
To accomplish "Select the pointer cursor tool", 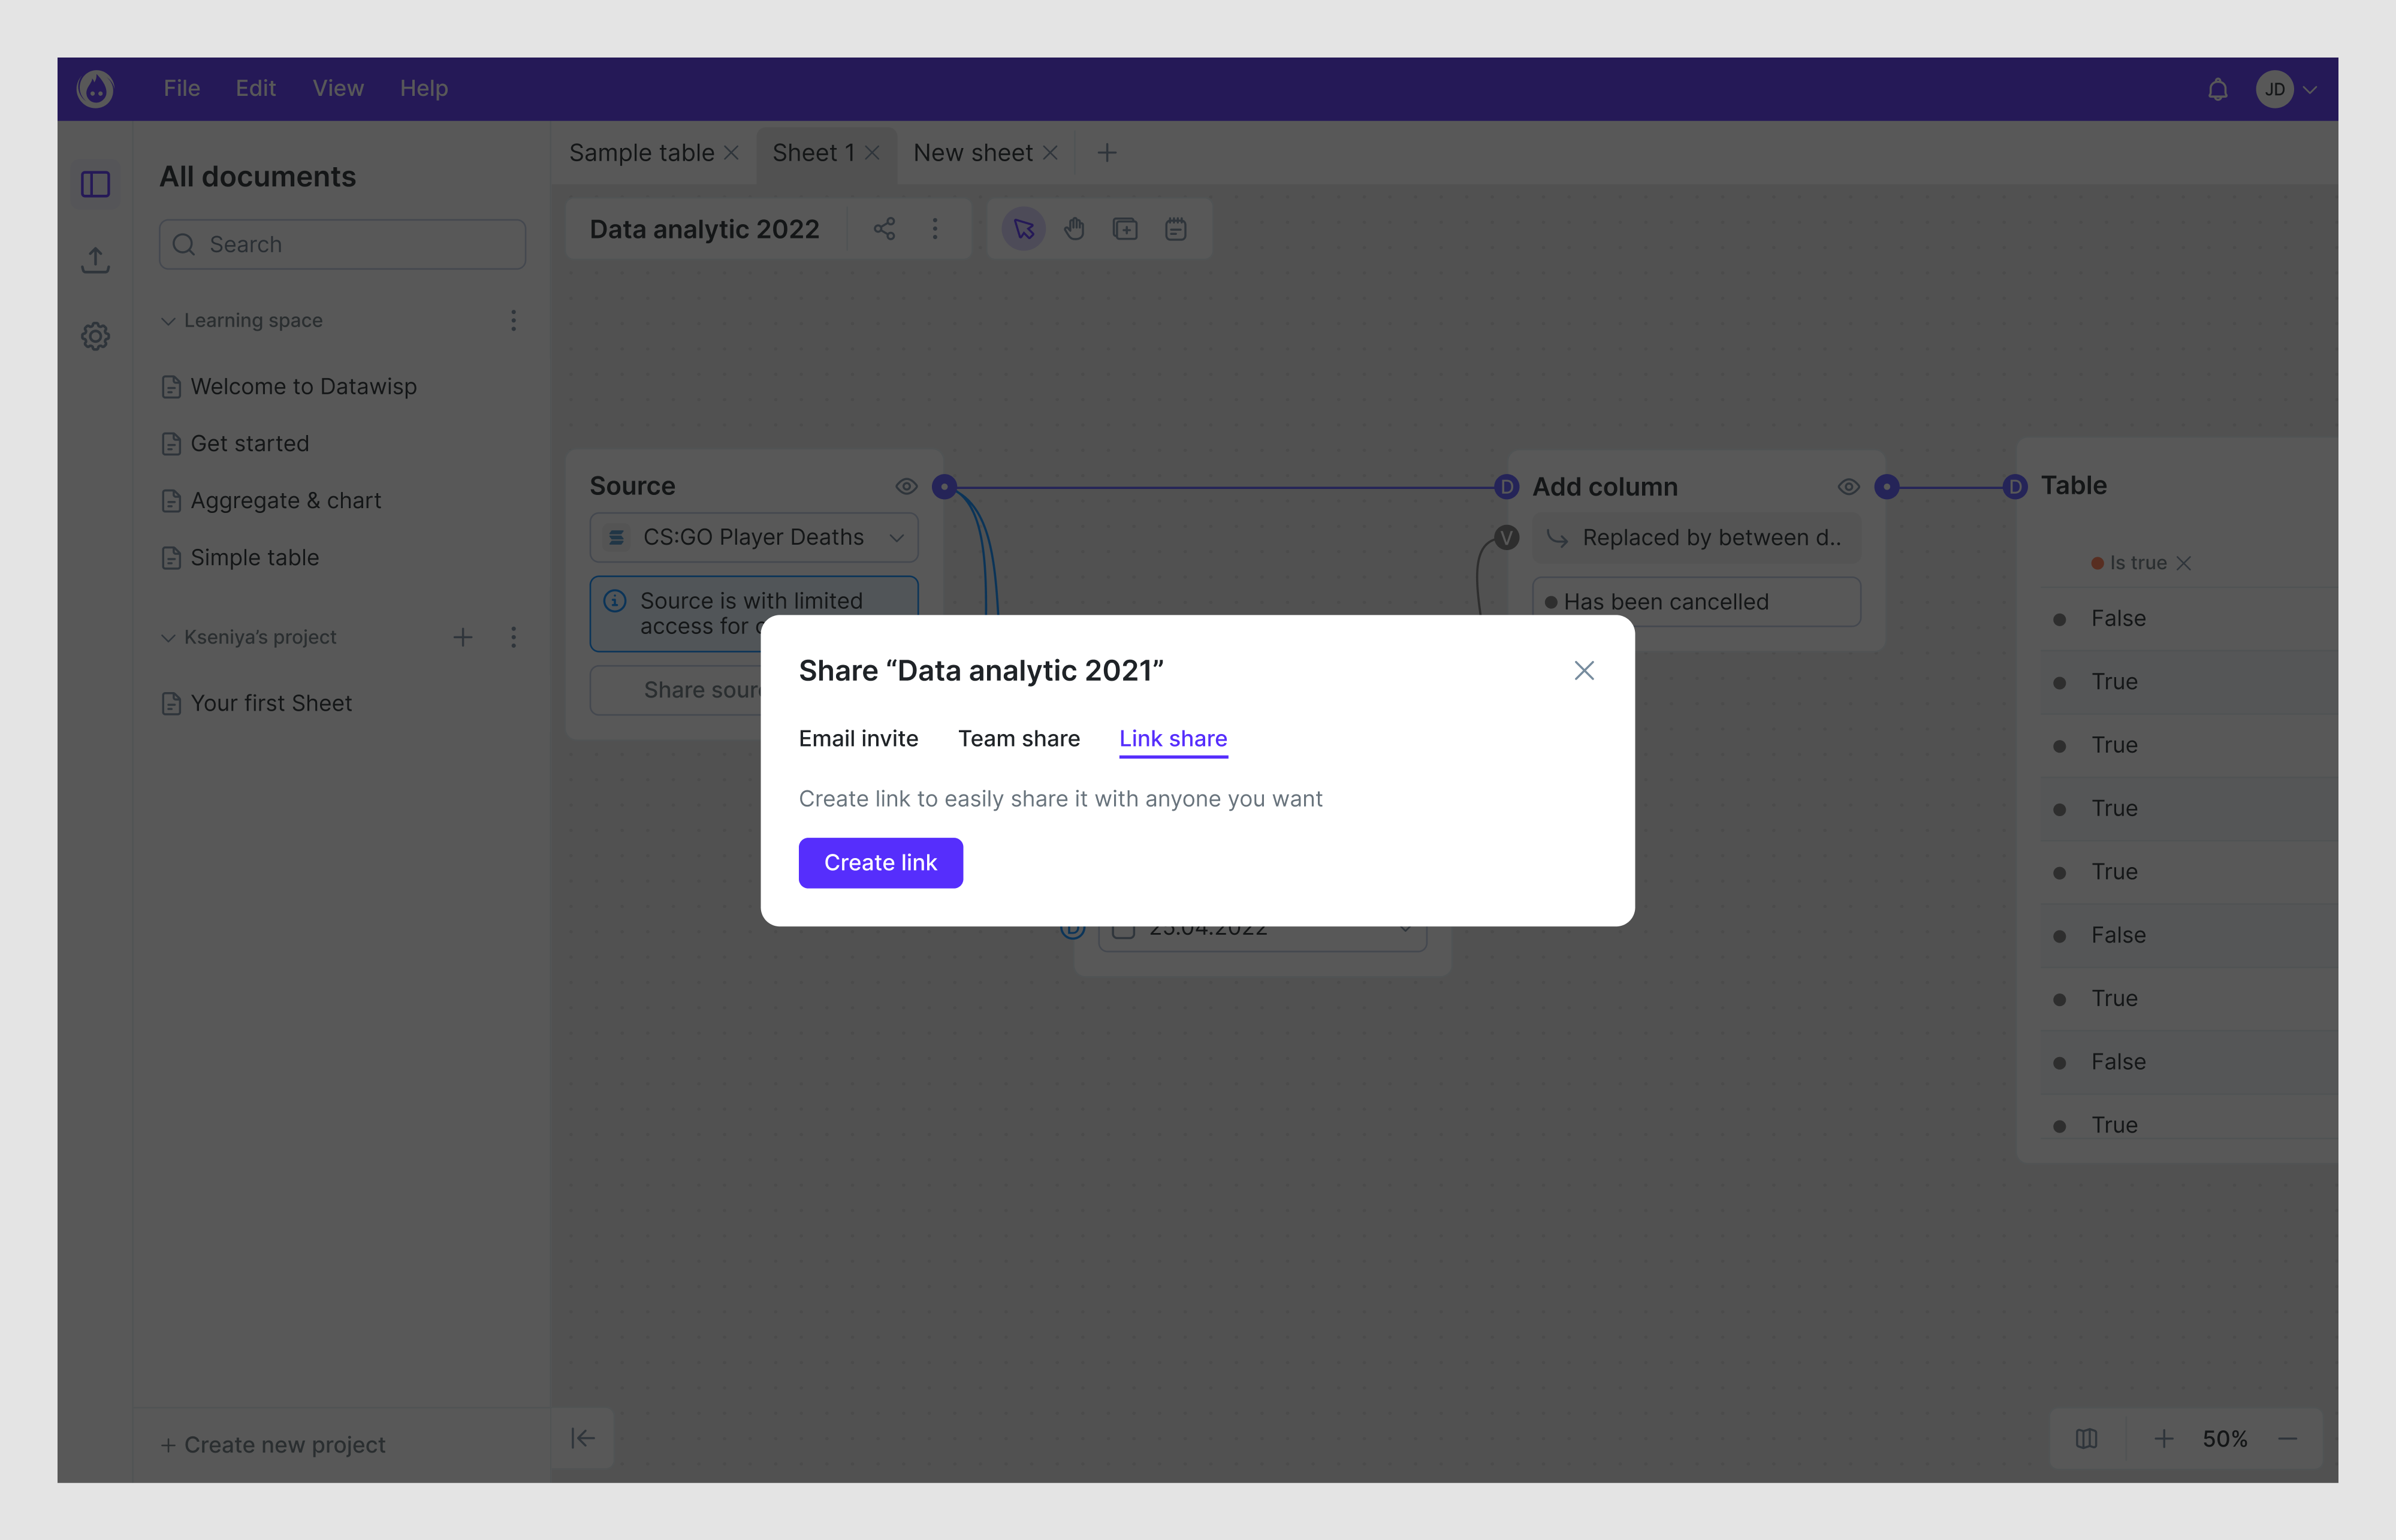I will point(1023,229).
